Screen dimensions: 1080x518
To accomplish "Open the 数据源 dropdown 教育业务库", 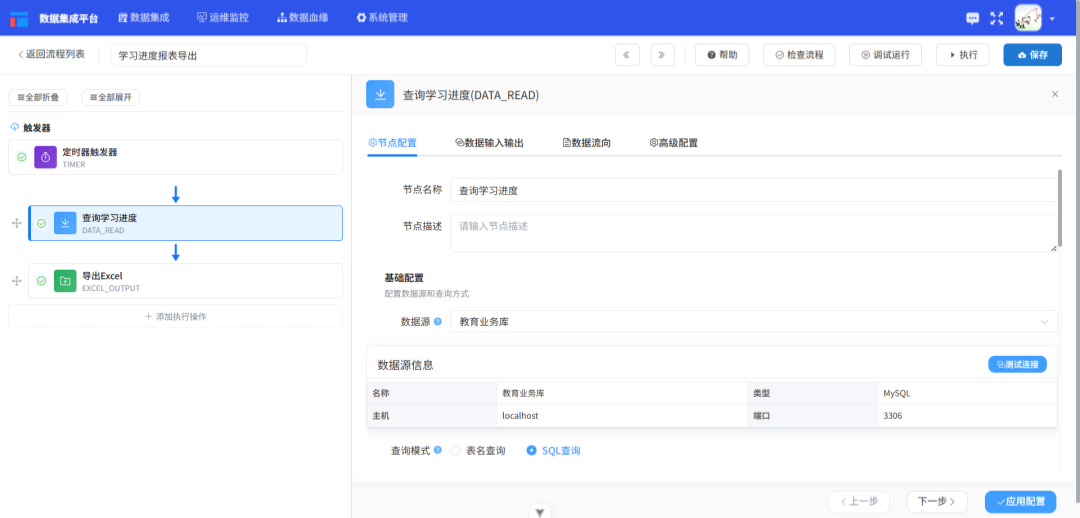I will pos(754,322).
